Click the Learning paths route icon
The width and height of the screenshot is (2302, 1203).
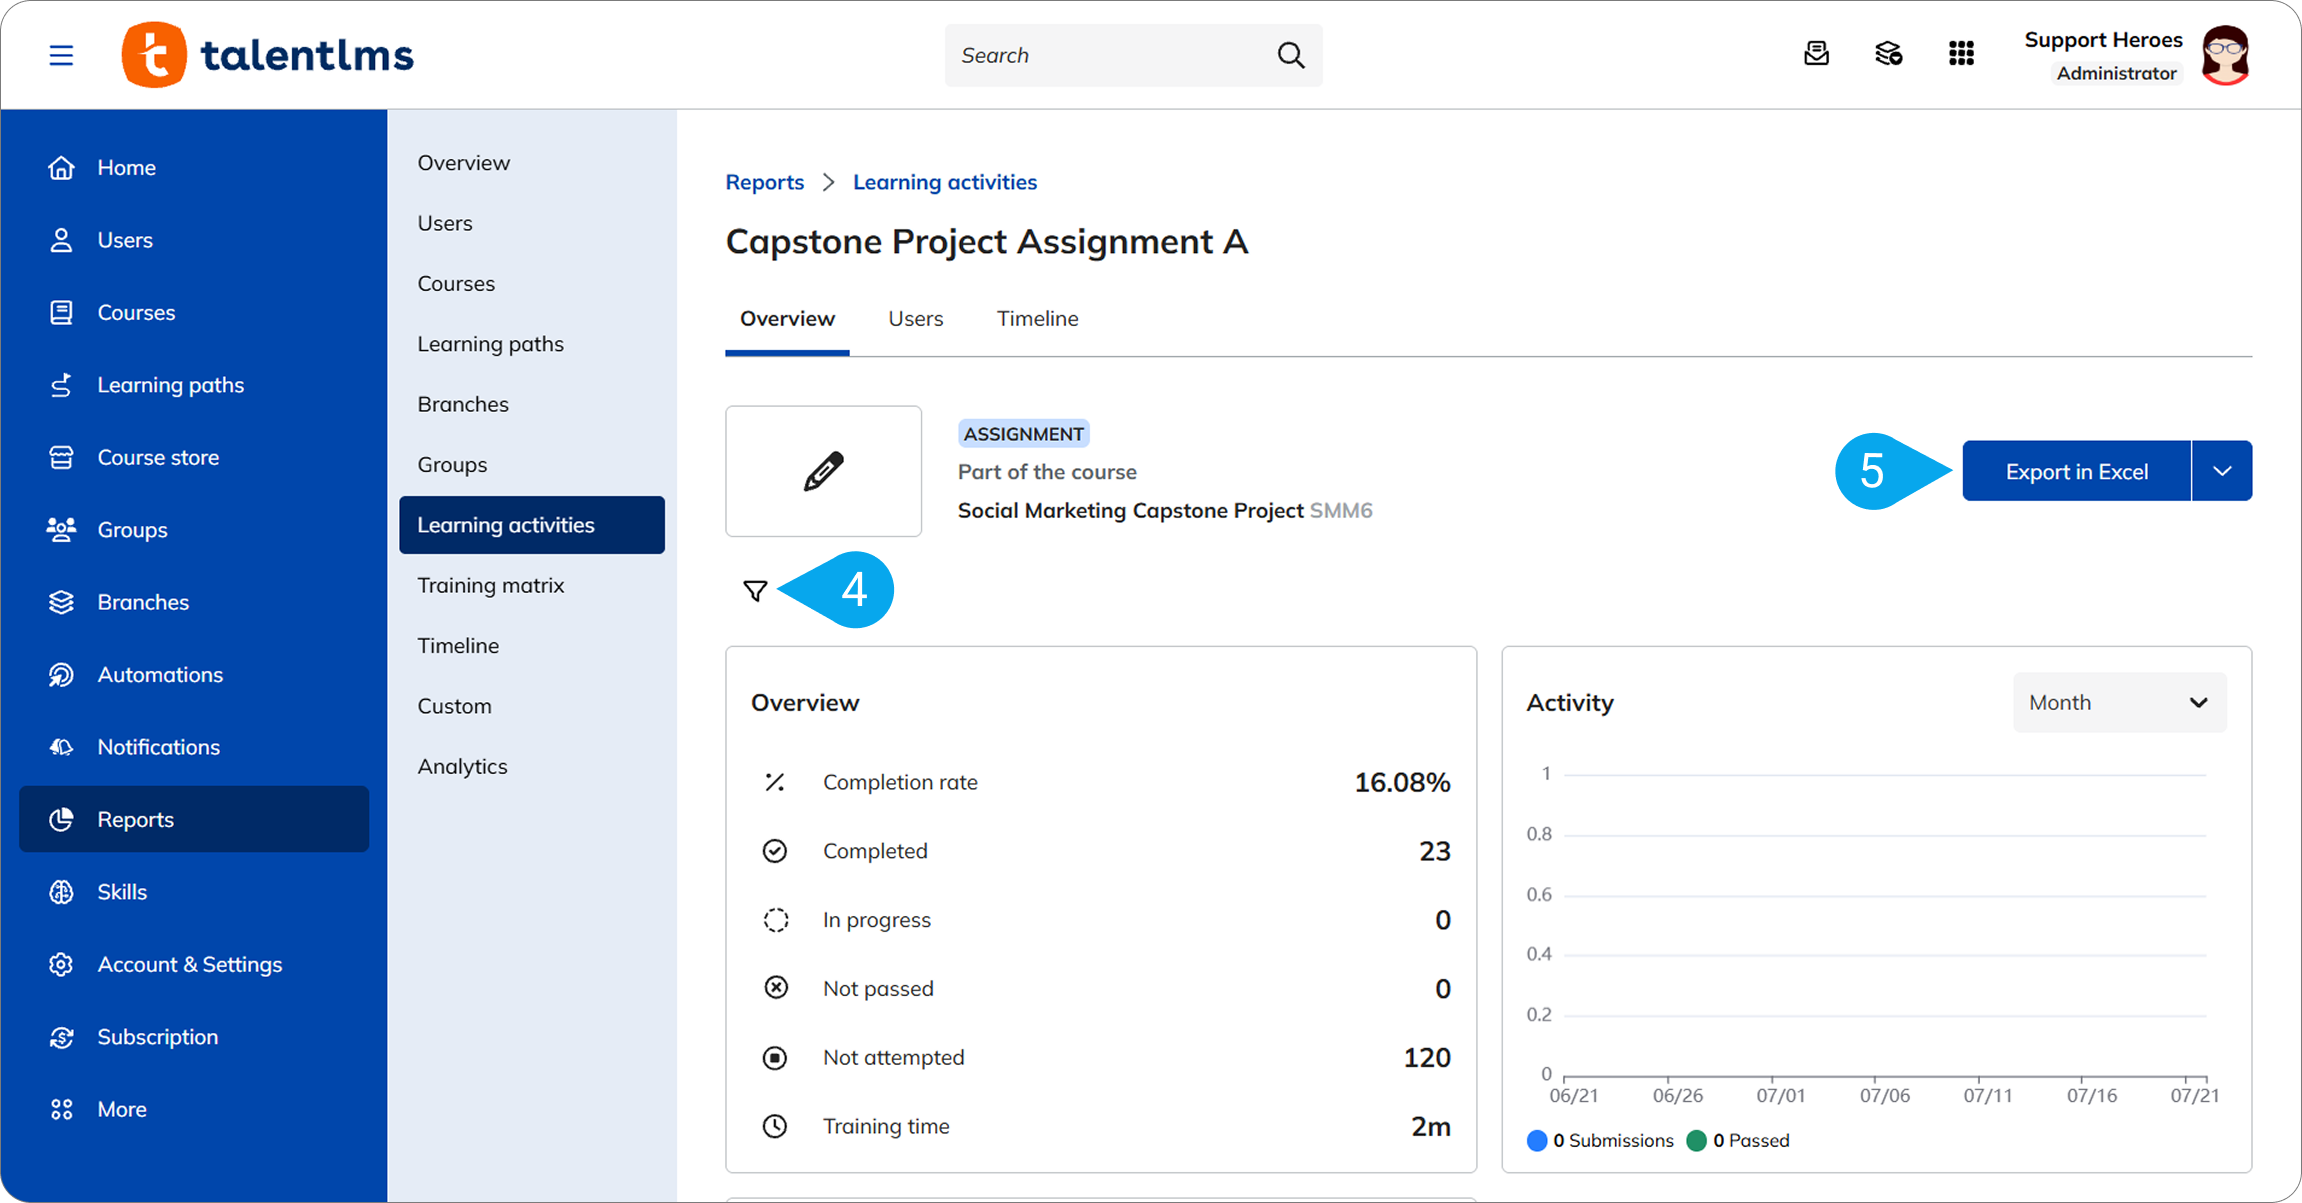(61, 385)
